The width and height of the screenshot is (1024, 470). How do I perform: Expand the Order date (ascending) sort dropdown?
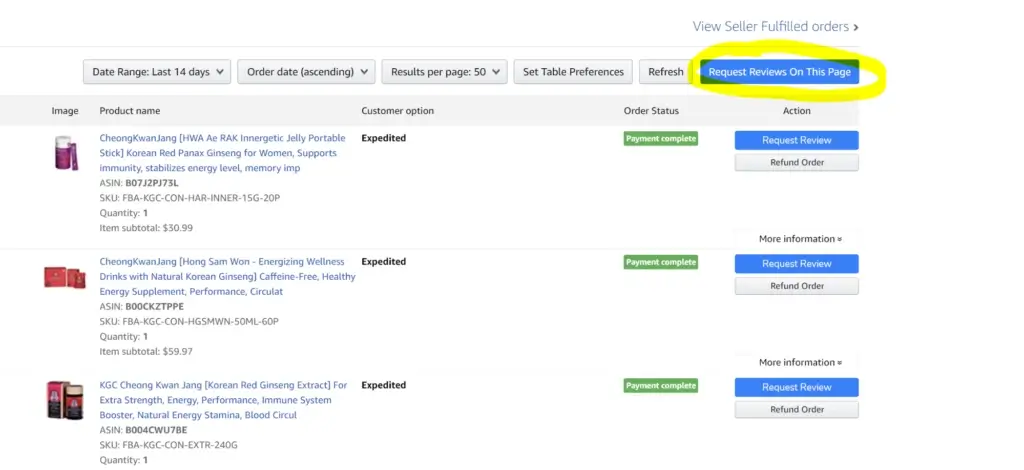(306, 72)
